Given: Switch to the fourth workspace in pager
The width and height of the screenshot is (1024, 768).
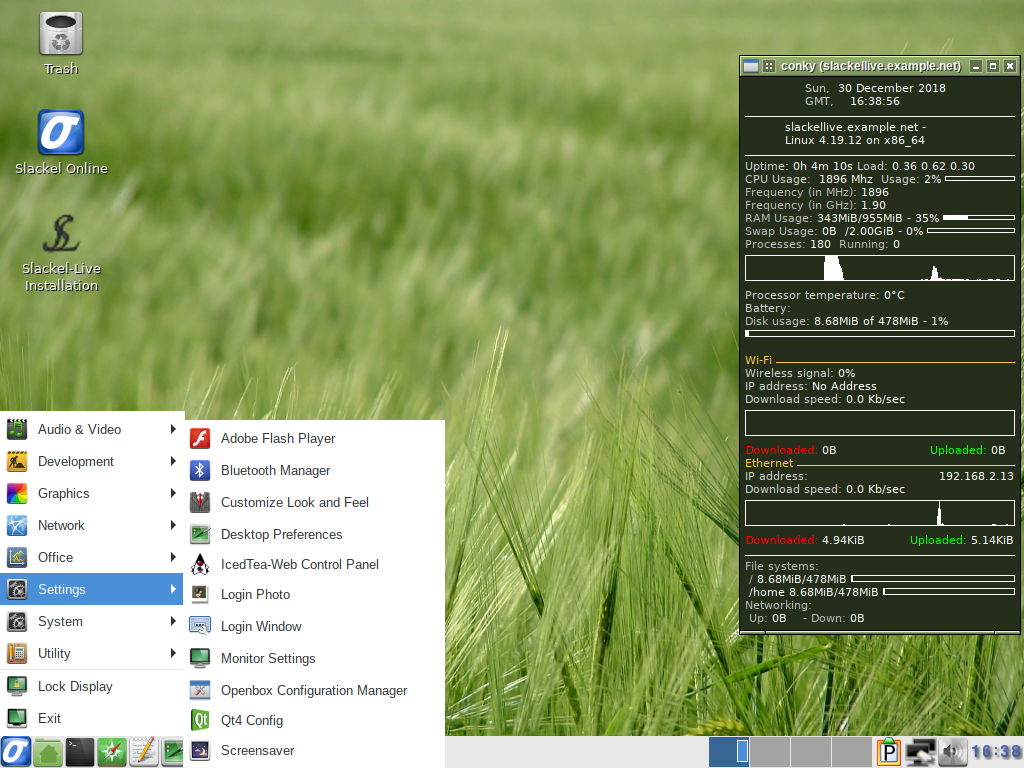Looking at the screenshot, I should point(851,752).
